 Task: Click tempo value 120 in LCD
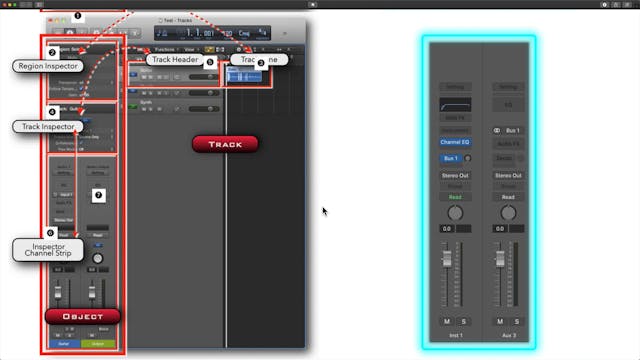[x=228, y=33]
